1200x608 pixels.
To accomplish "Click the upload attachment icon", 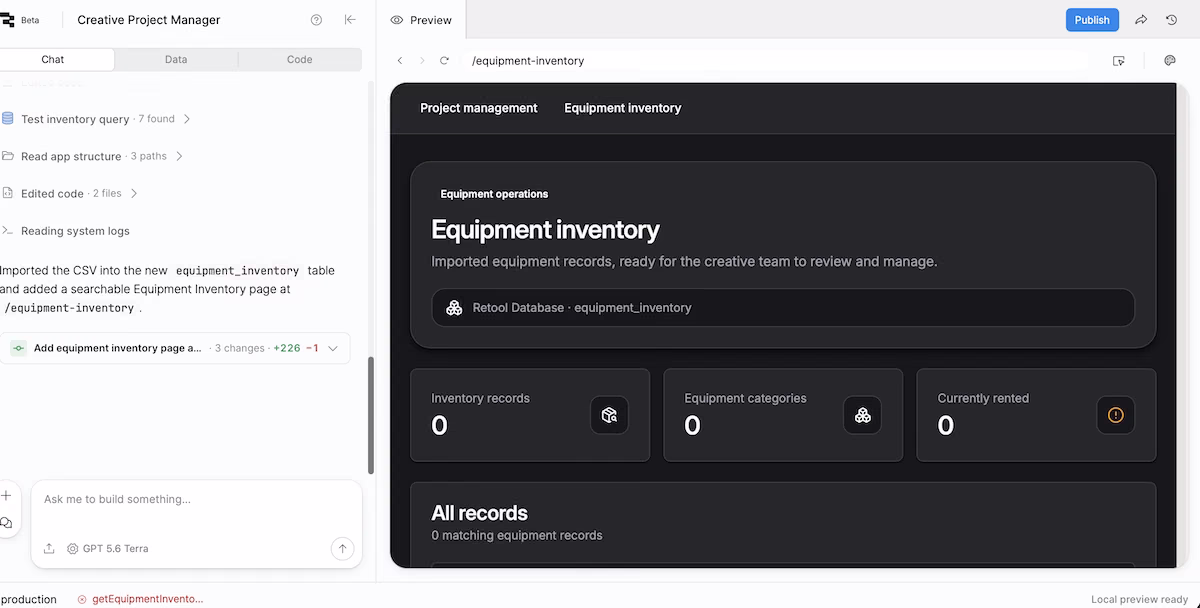I will coord(49,548).
